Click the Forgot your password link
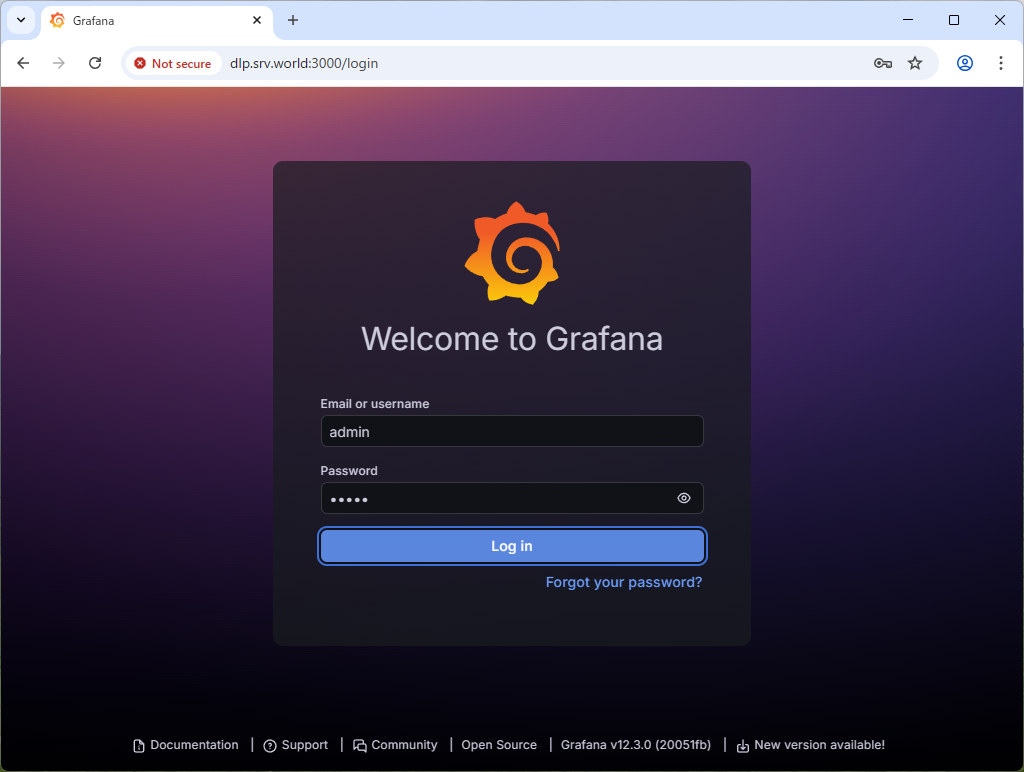 coord(623,582)
